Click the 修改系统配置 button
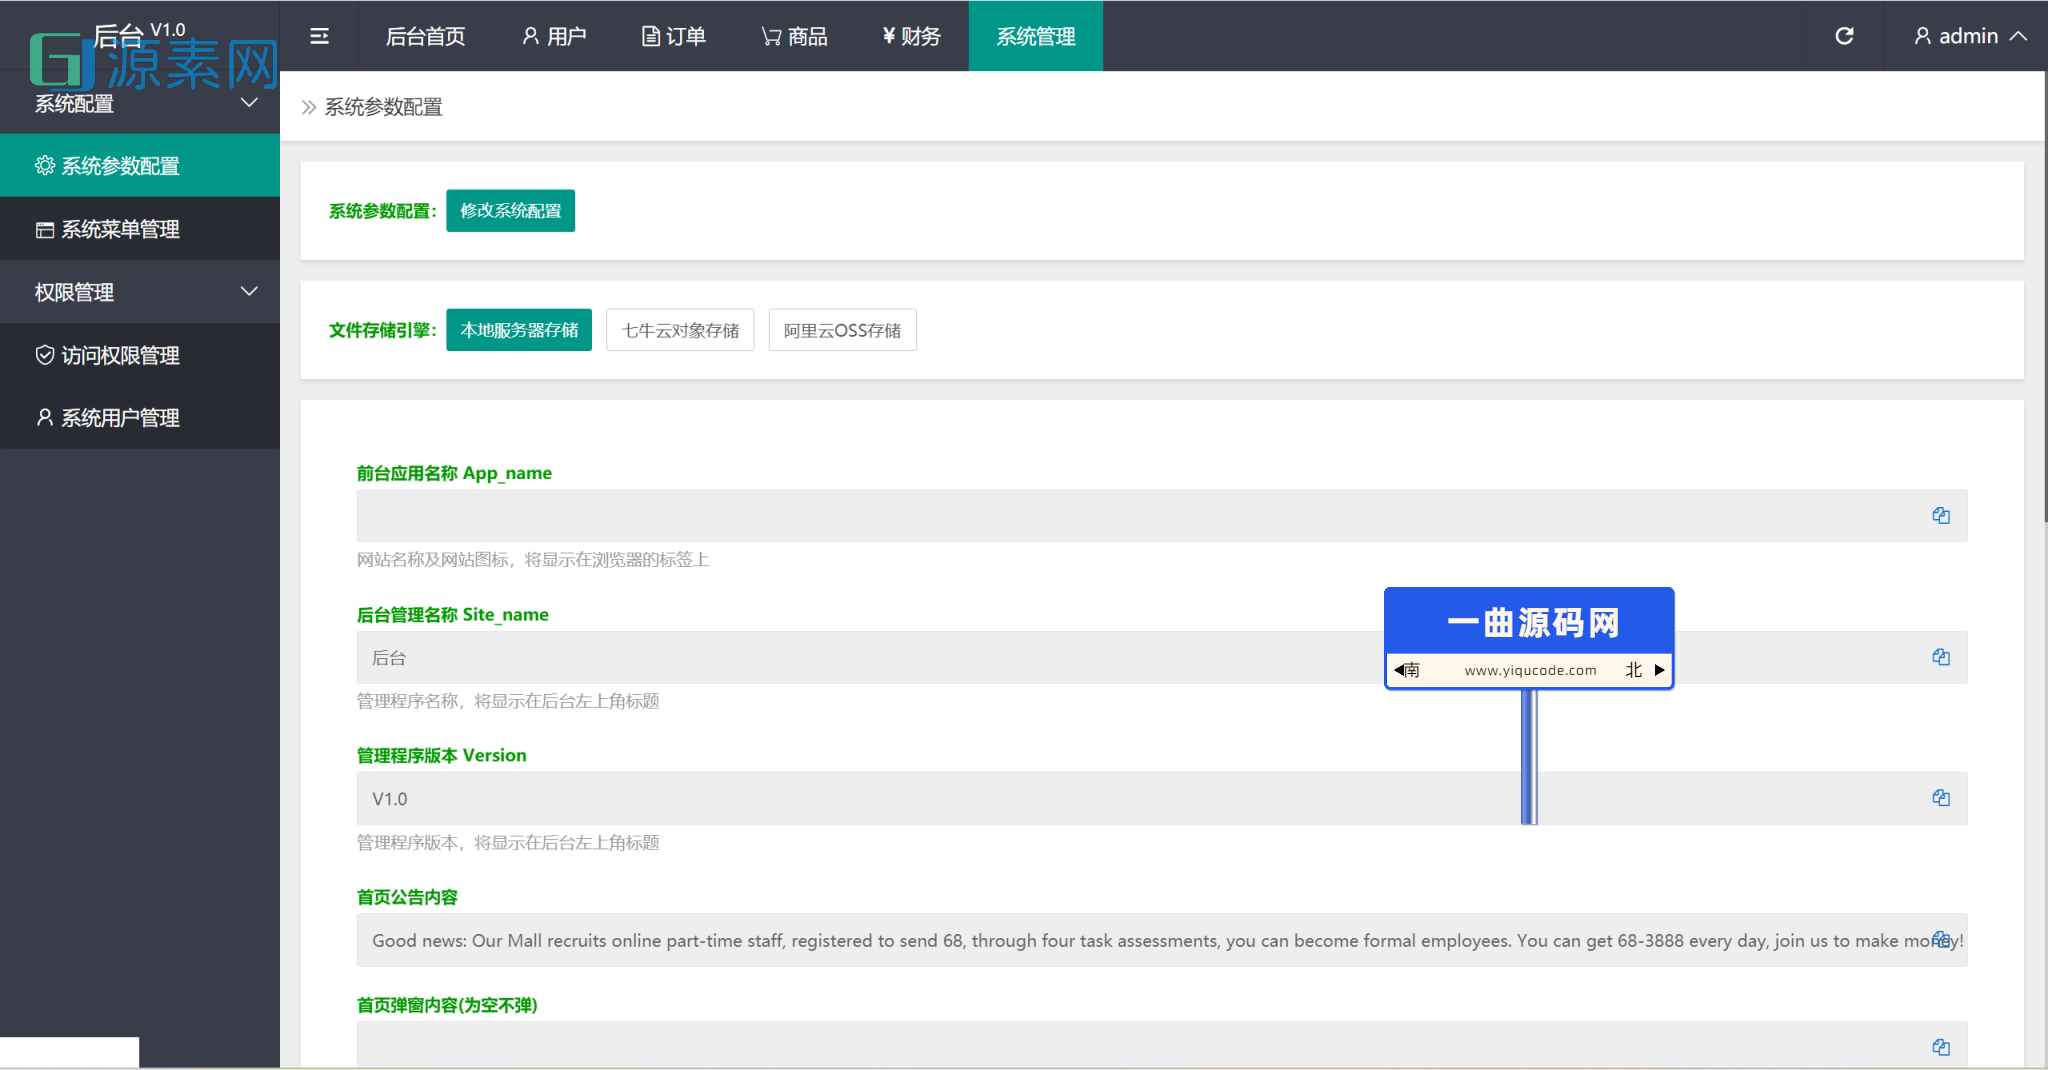Screen dimensions: 2048x1070 510,211
